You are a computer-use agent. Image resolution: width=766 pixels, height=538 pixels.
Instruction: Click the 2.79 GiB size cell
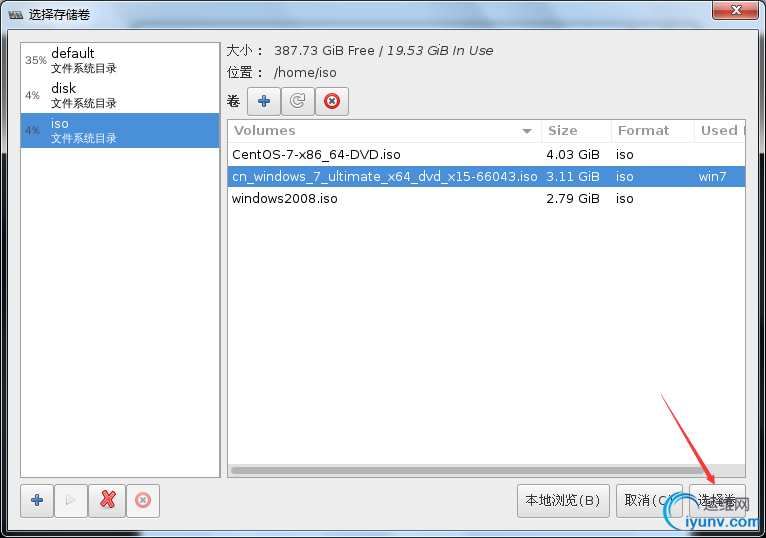tap(573, 198)
